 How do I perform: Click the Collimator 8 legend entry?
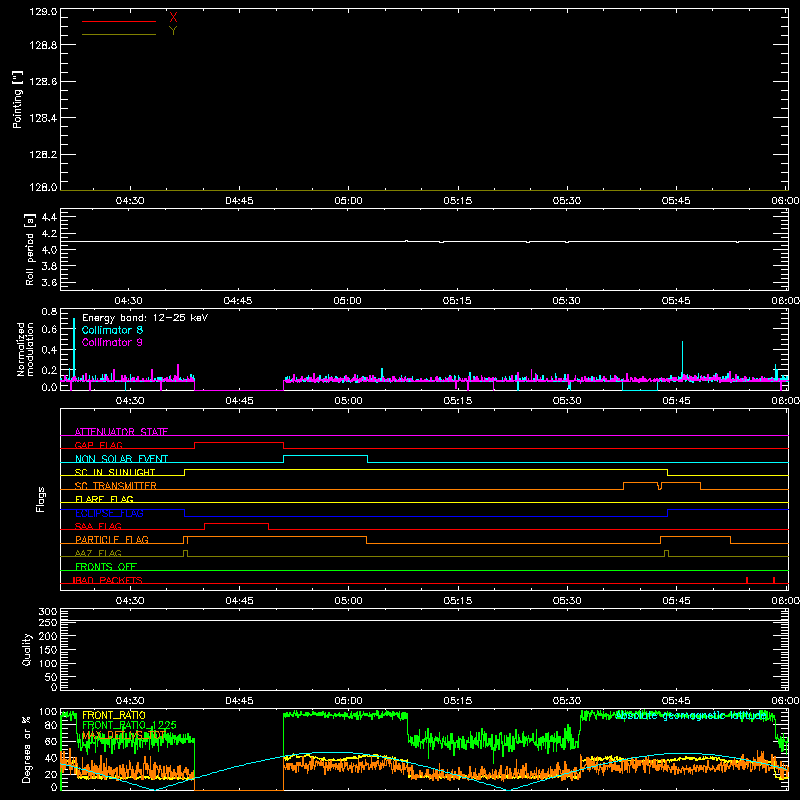coord(112,330)
